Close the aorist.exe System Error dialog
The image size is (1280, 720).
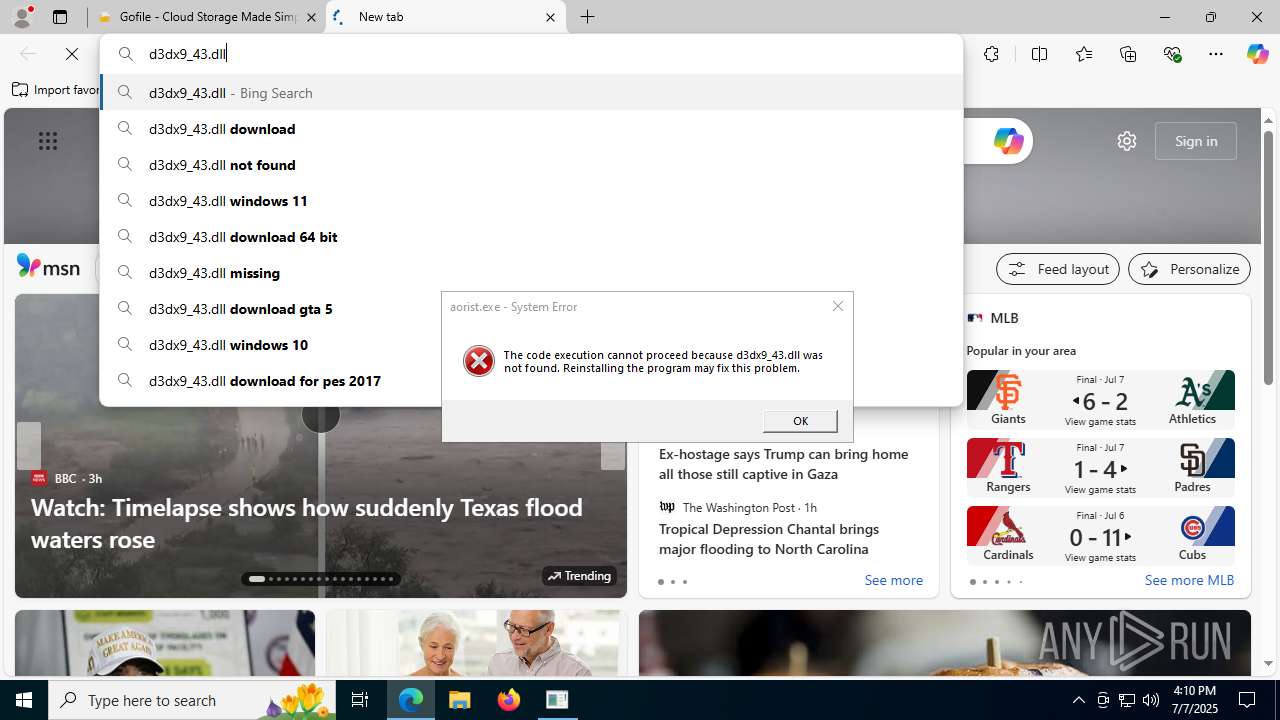click(838, 306)
